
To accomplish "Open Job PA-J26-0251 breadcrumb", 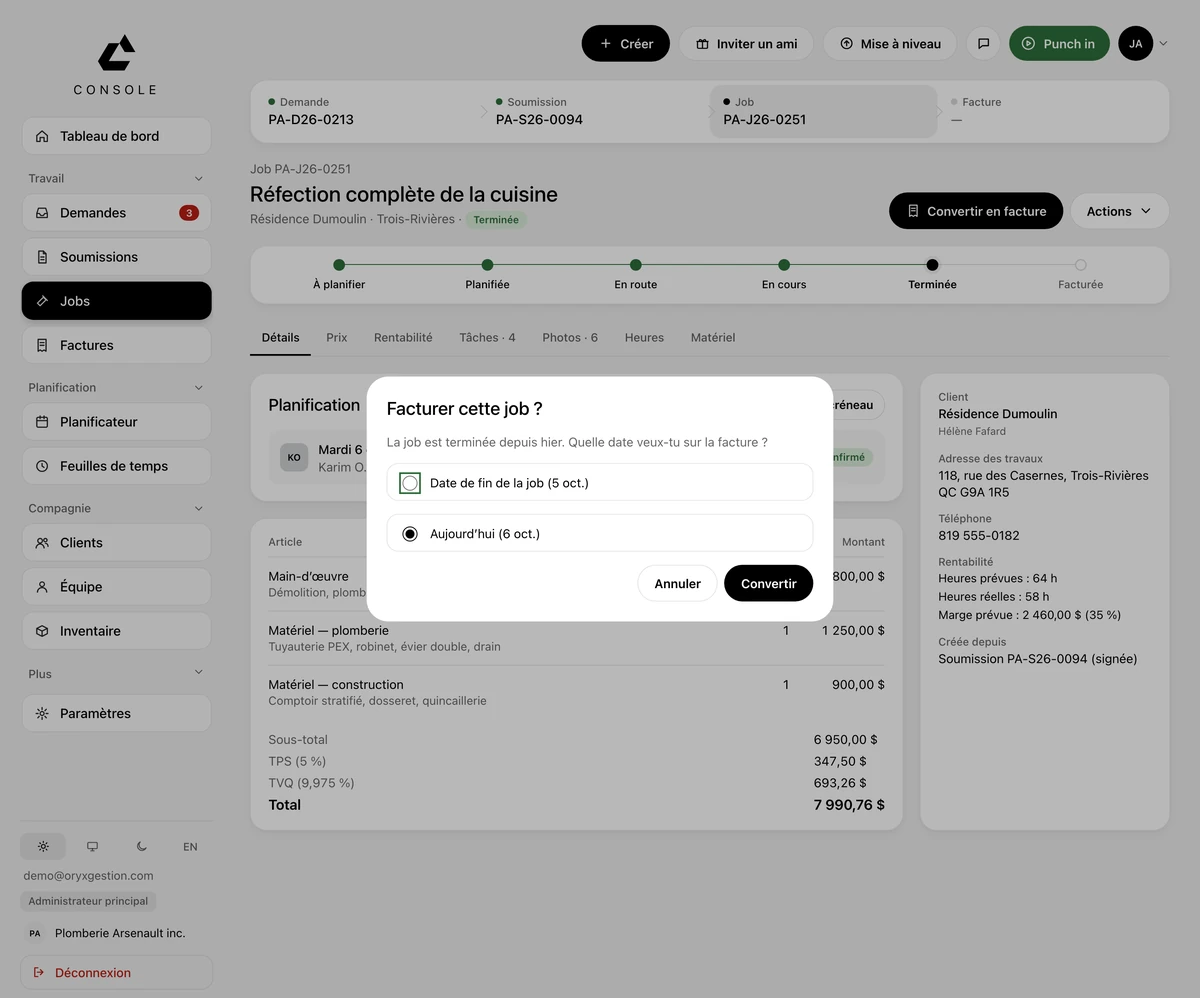I will coord(823,110).
